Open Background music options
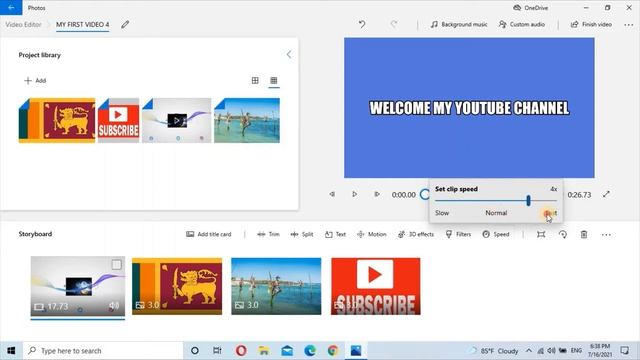The height and width of the screenshot is (360, 640). coord(459,24)
